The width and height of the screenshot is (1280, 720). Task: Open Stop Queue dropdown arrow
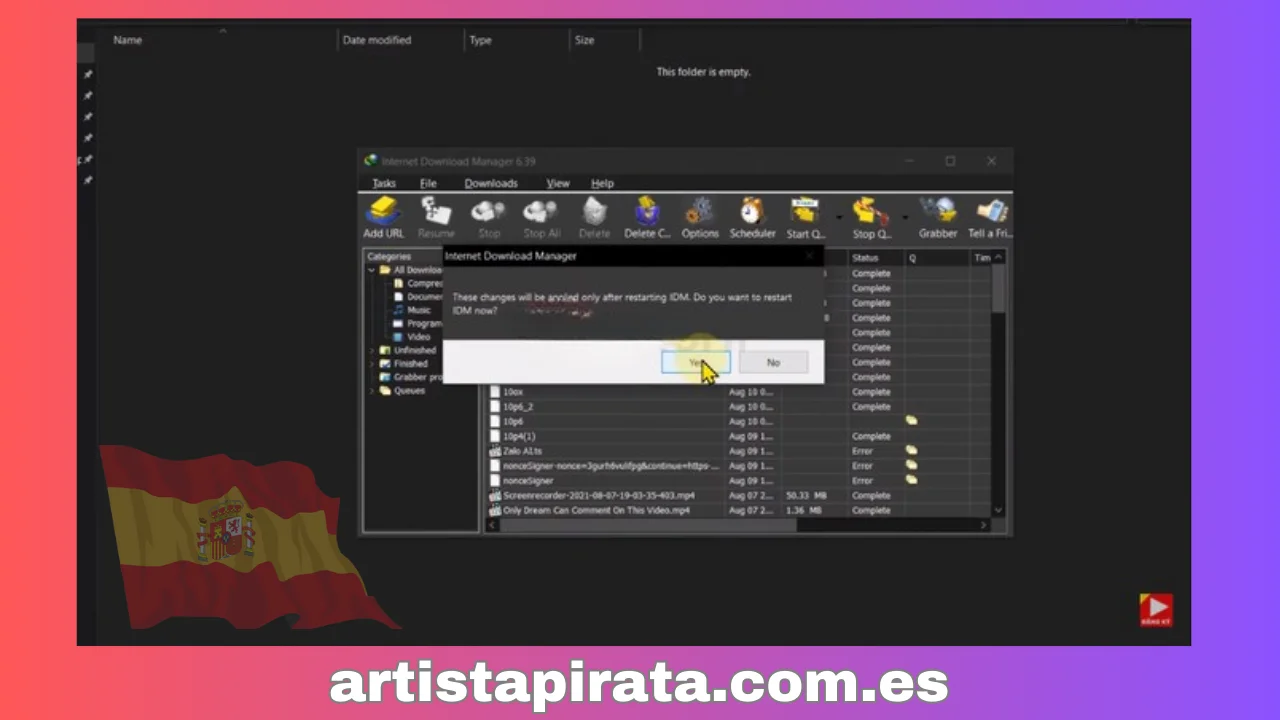pyautogui.click(x=905, y=217)
